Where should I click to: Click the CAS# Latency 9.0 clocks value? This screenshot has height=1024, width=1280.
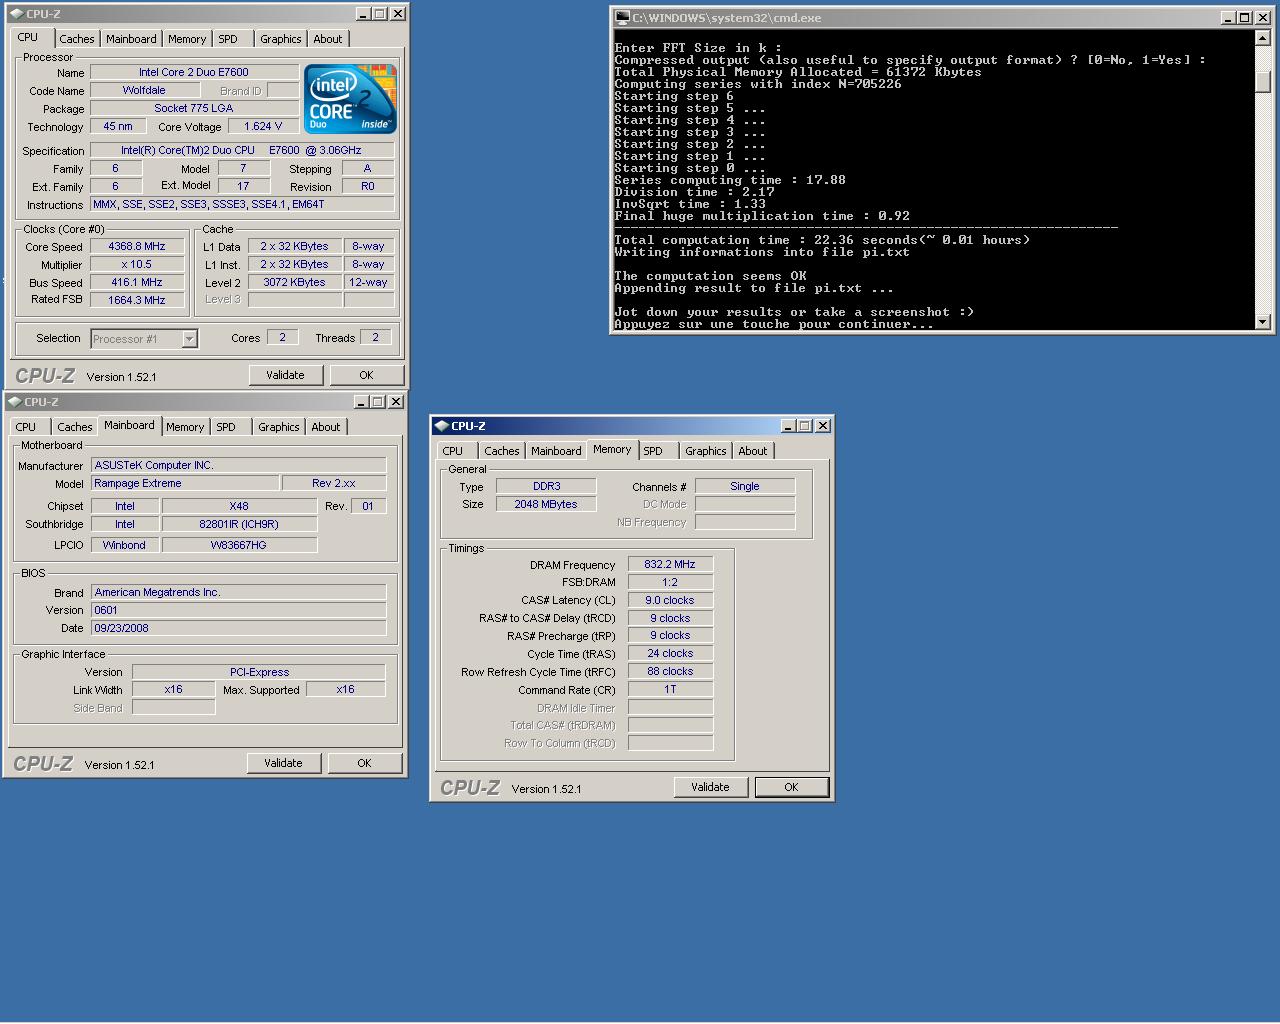coord(670,600)
